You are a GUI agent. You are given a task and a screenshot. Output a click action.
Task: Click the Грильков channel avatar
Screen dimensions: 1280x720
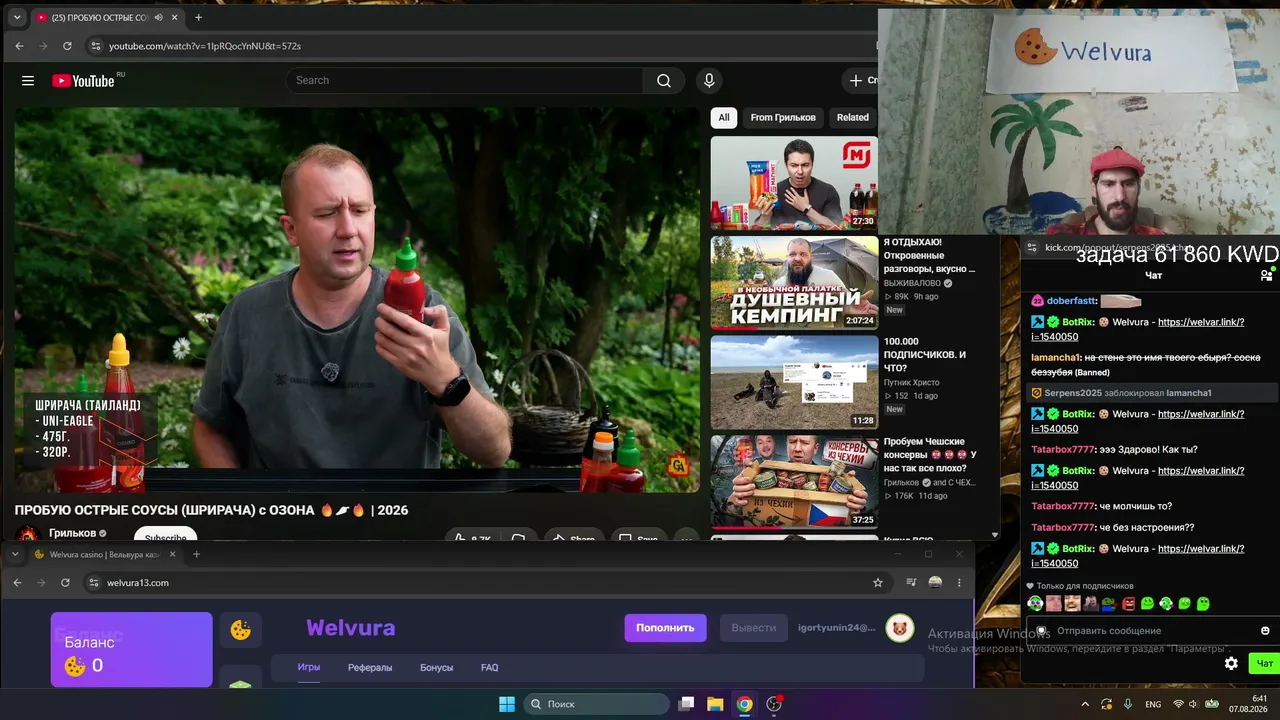(28, 536)
